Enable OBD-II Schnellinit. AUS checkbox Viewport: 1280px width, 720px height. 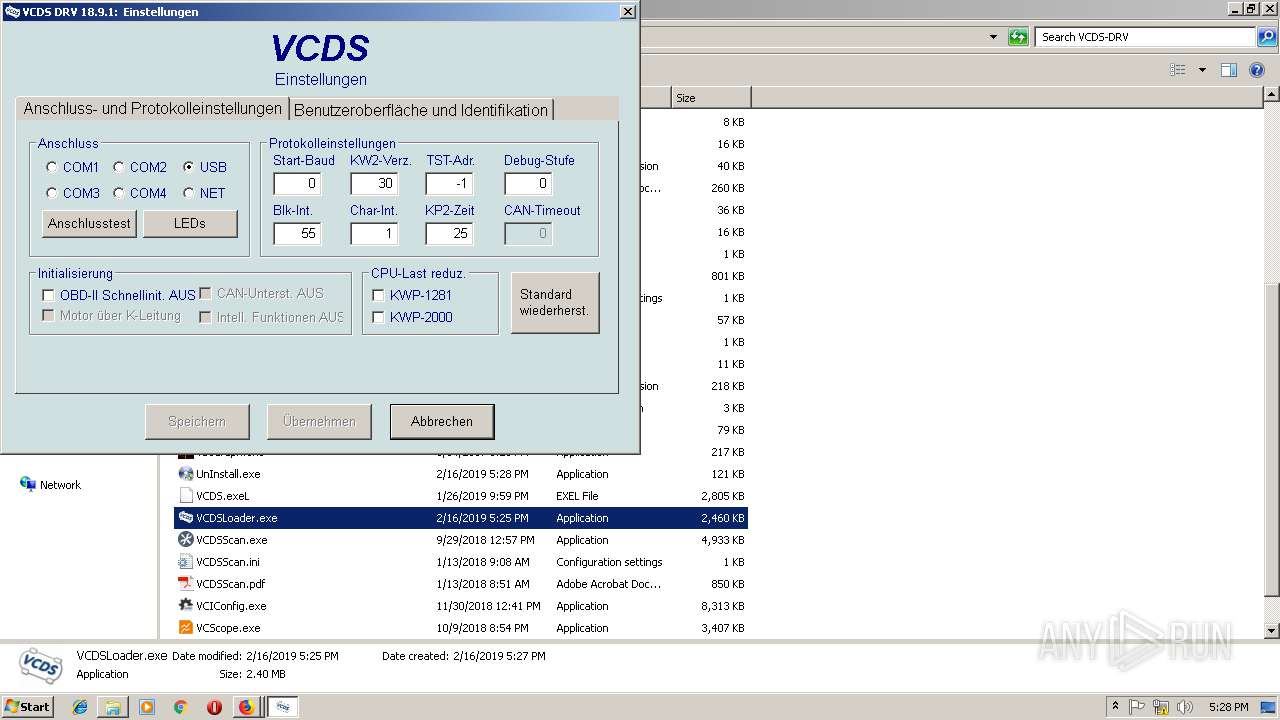pos(48,295)
